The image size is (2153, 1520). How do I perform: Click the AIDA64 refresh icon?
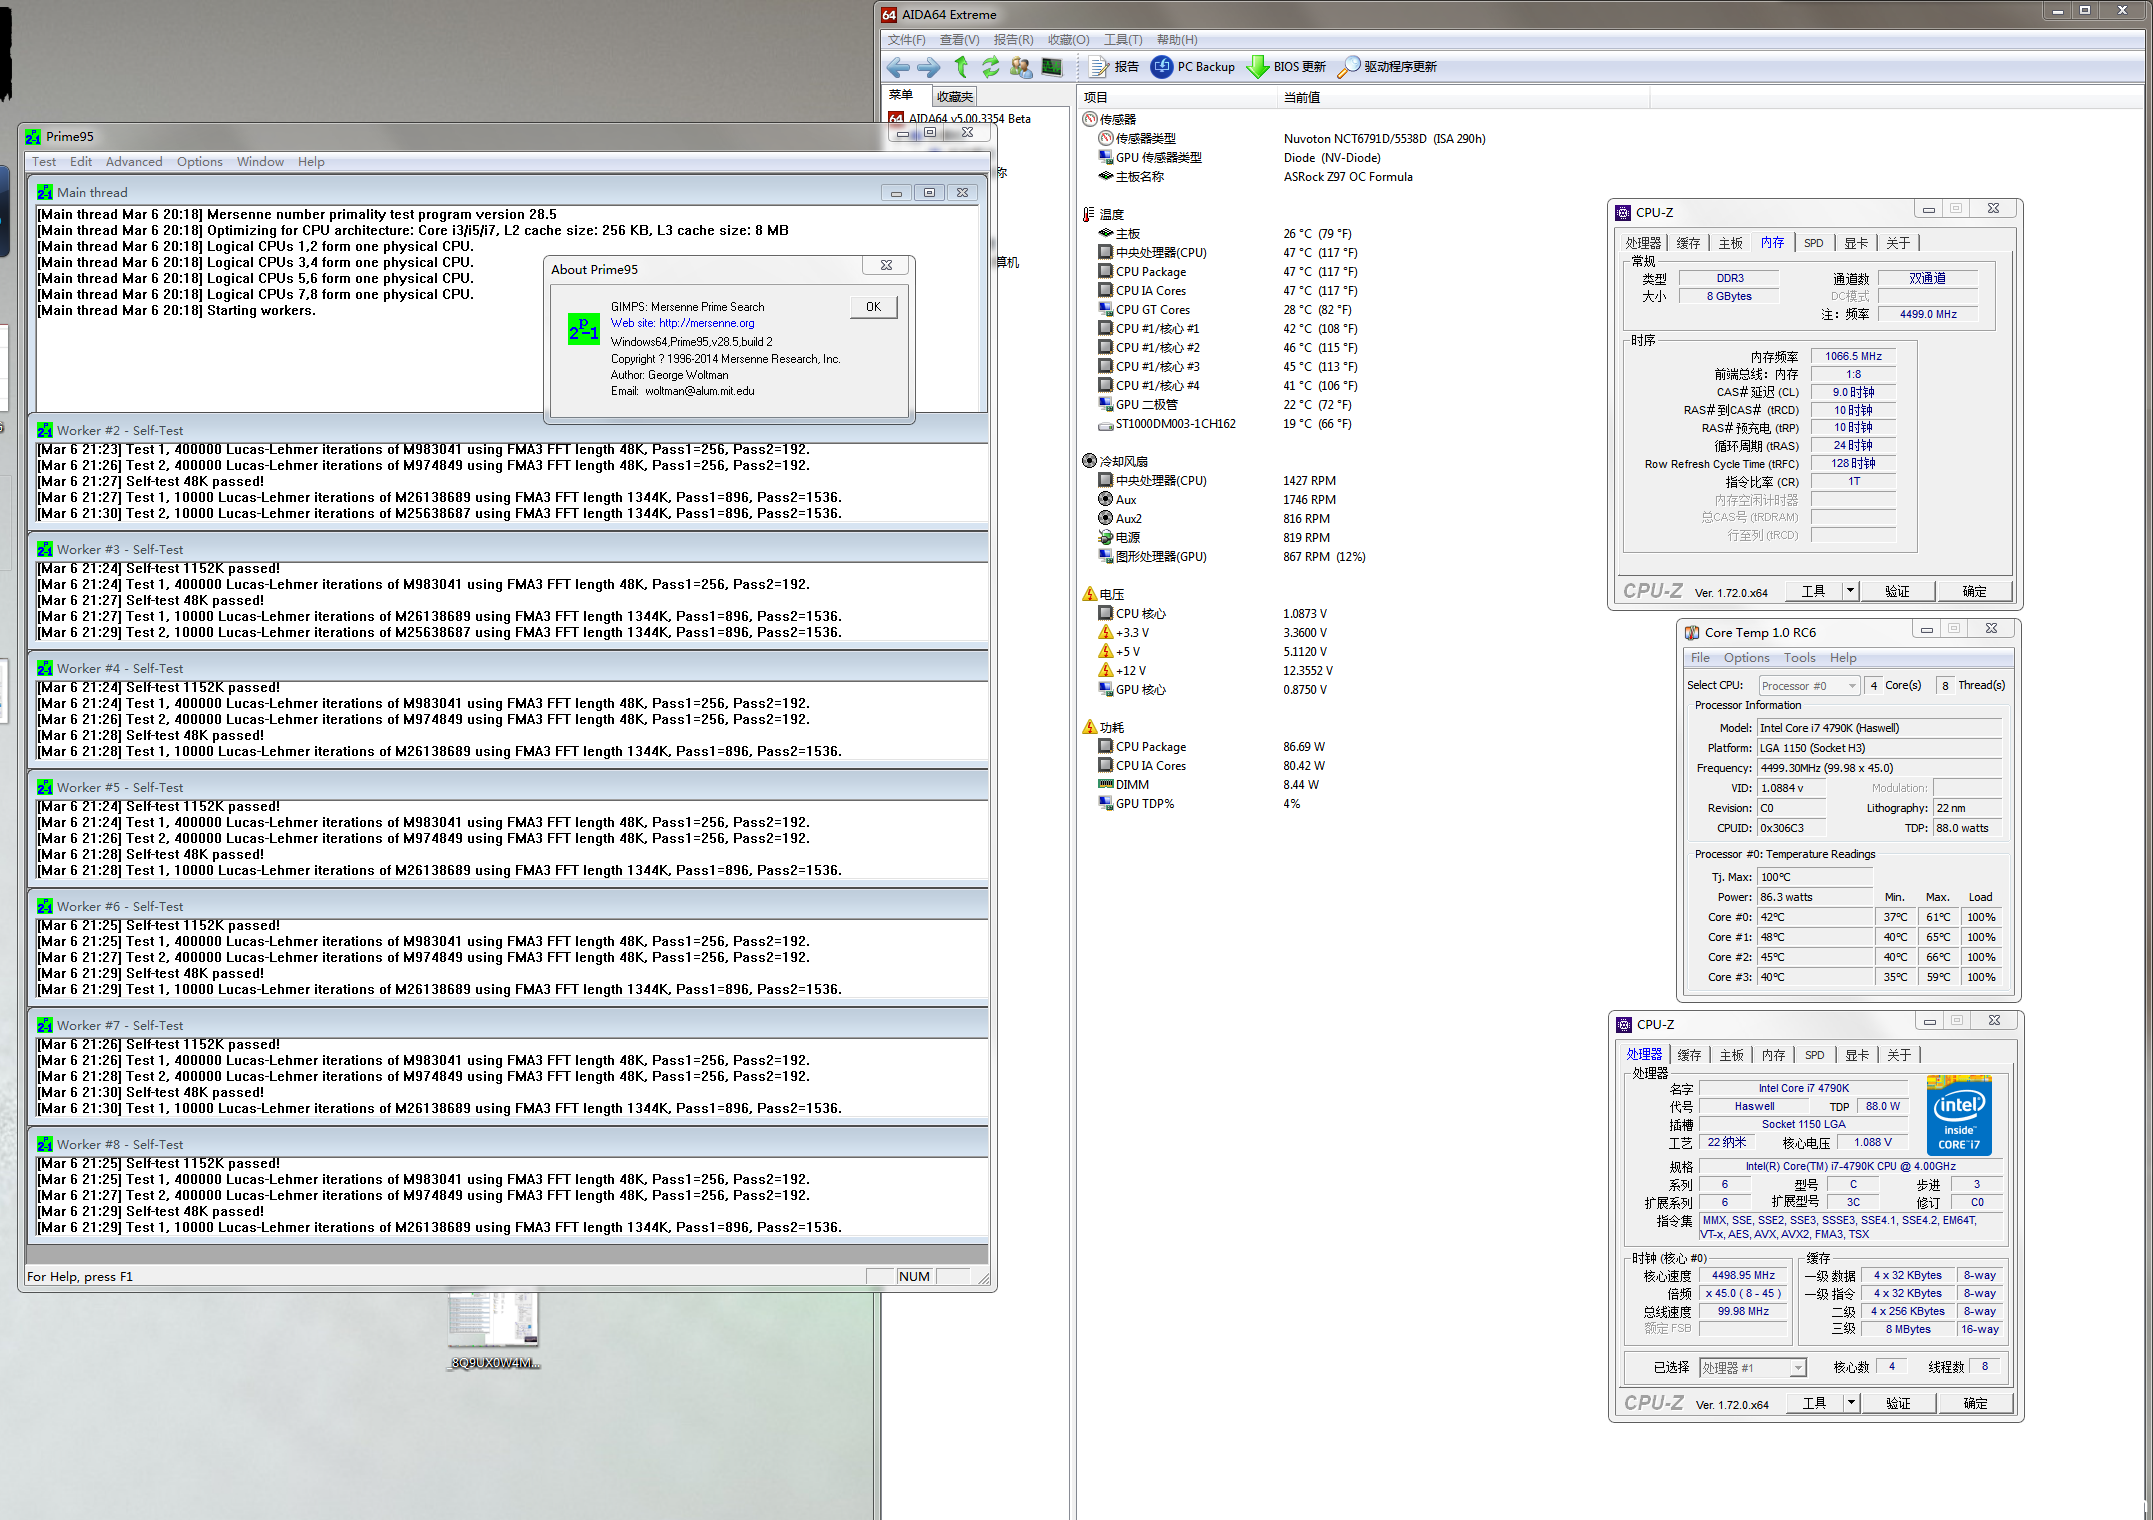[990, 67]
